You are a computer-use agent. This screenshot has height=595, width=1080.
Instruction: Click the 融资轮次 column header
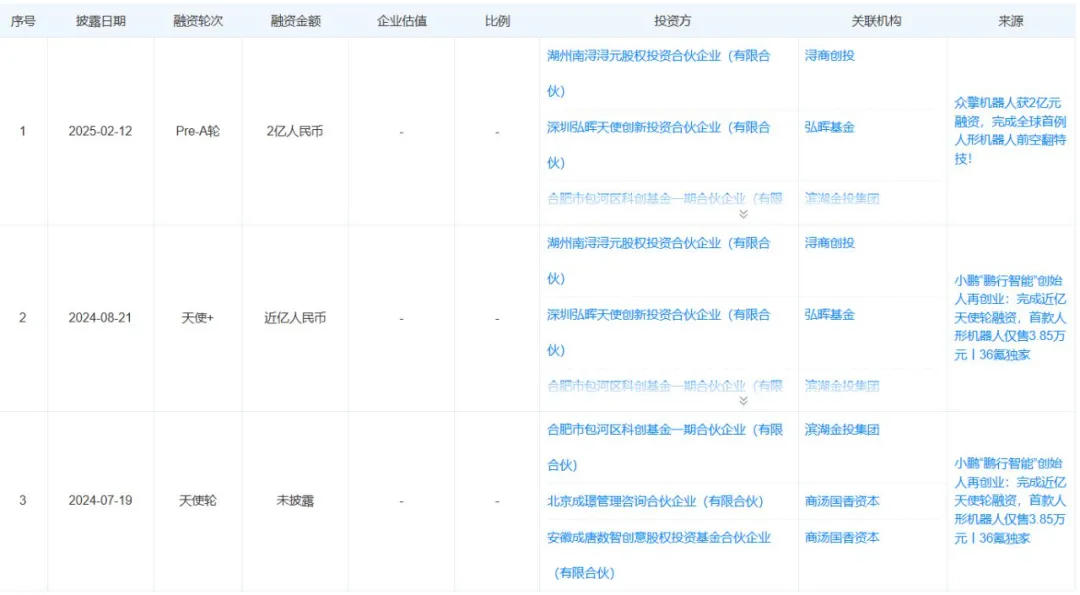198,21
